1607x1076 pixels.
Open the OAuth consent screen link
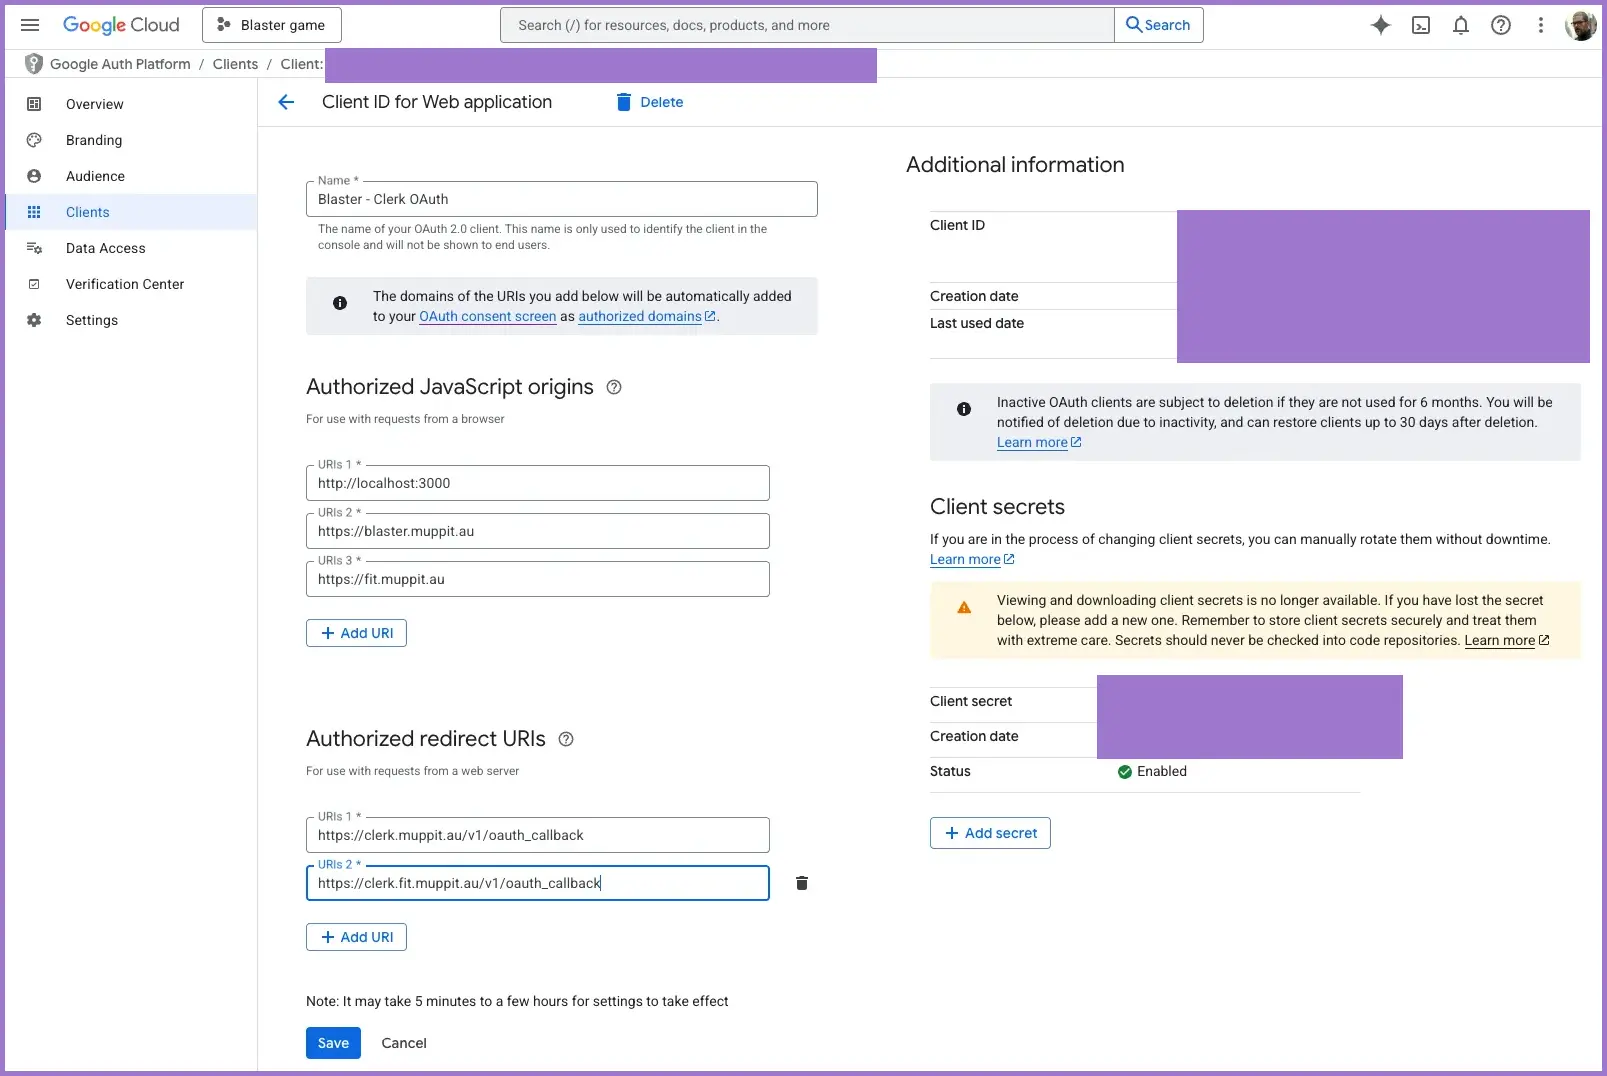[x=487, y=316]
